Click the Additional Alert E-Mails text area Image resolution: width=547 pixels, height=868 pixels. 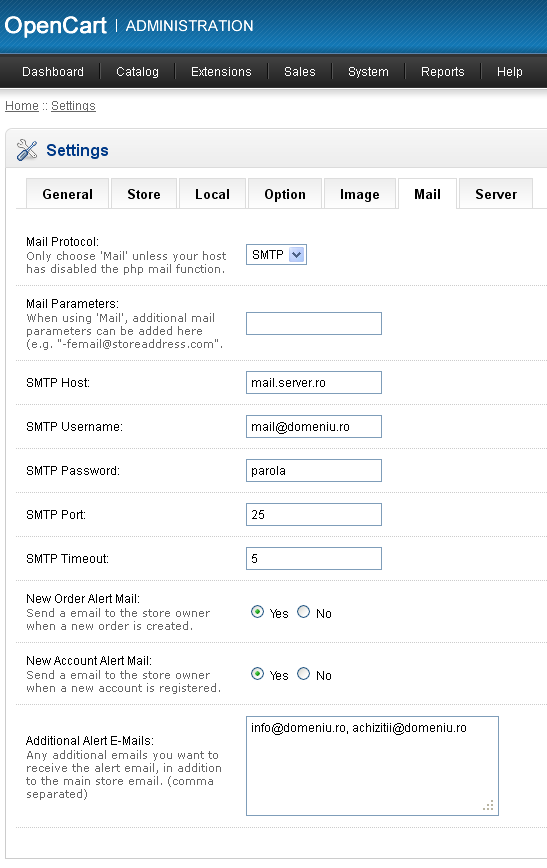pos(373,766)
